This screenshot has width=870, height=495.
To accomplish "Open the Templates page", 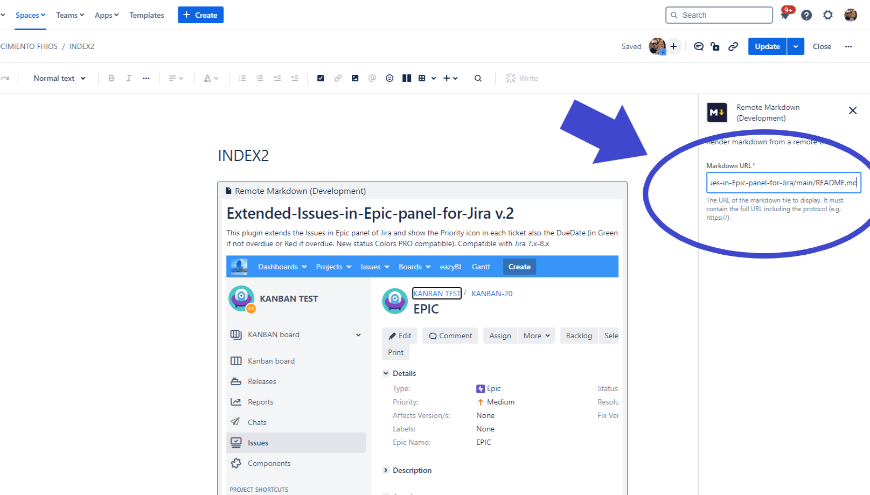I will [x=146, y=15].
